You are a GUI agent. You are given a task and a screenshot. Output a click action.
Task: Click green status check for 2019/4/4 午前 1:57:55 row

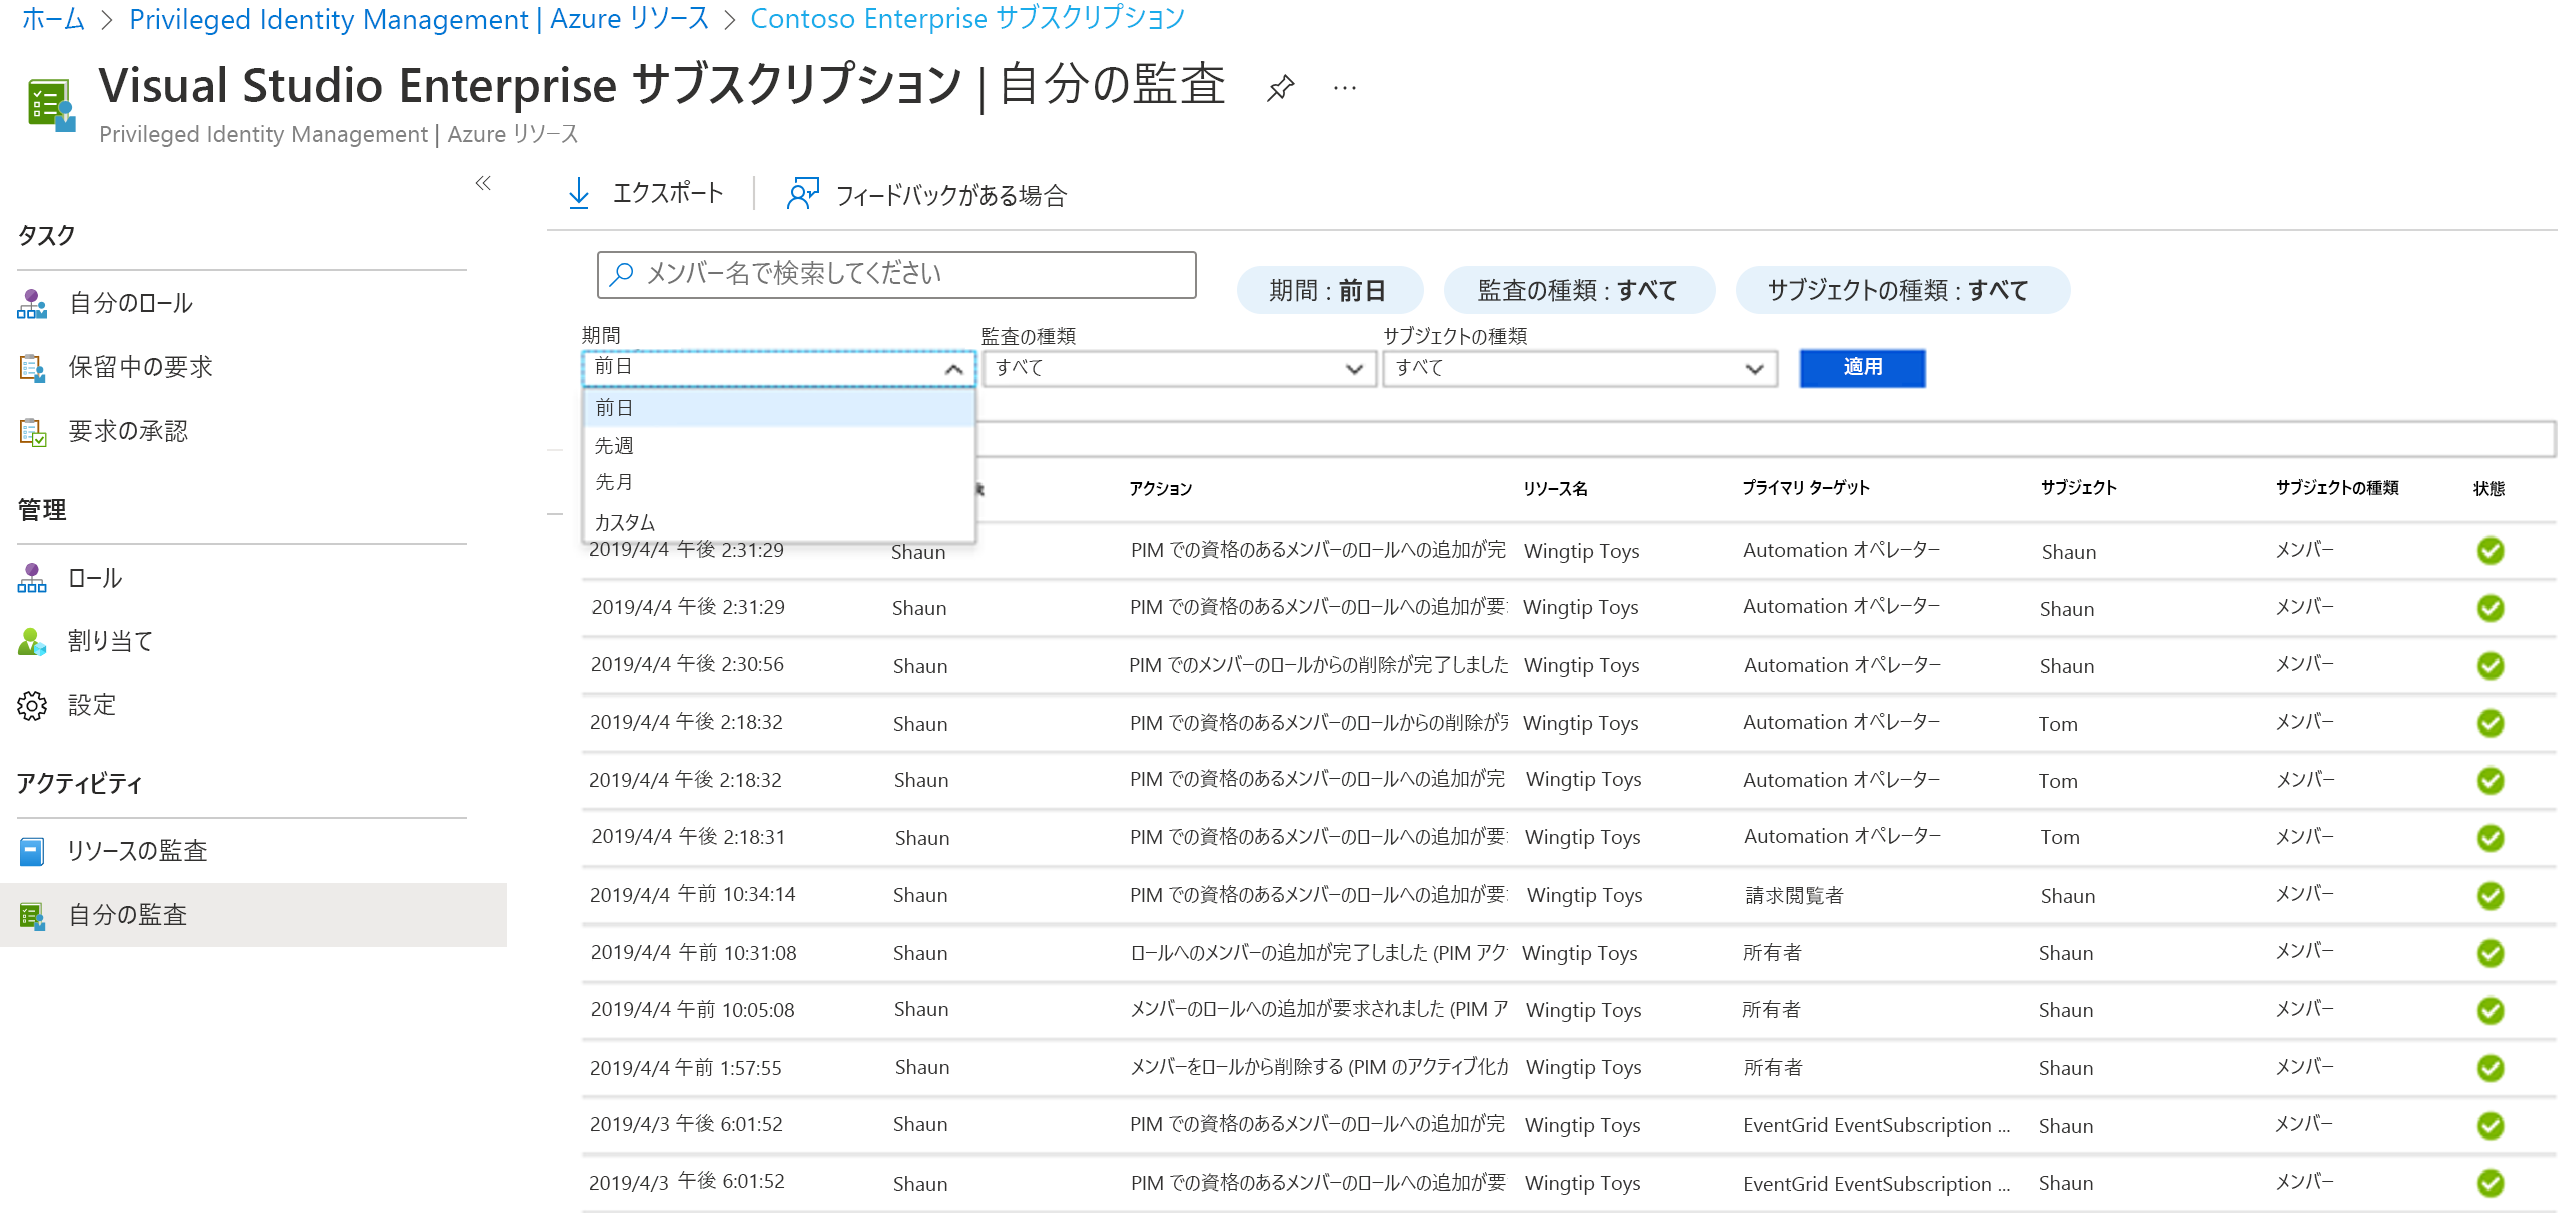(2490, 1068)
